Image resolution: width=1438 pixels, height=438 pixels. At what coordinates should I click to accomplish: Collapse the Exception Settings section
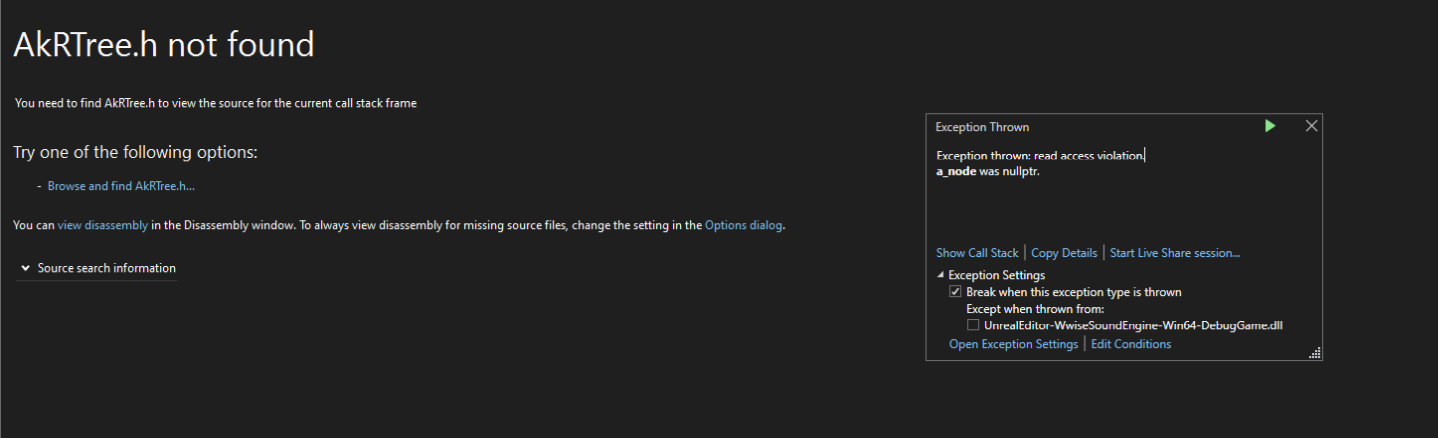click(940, 275)
